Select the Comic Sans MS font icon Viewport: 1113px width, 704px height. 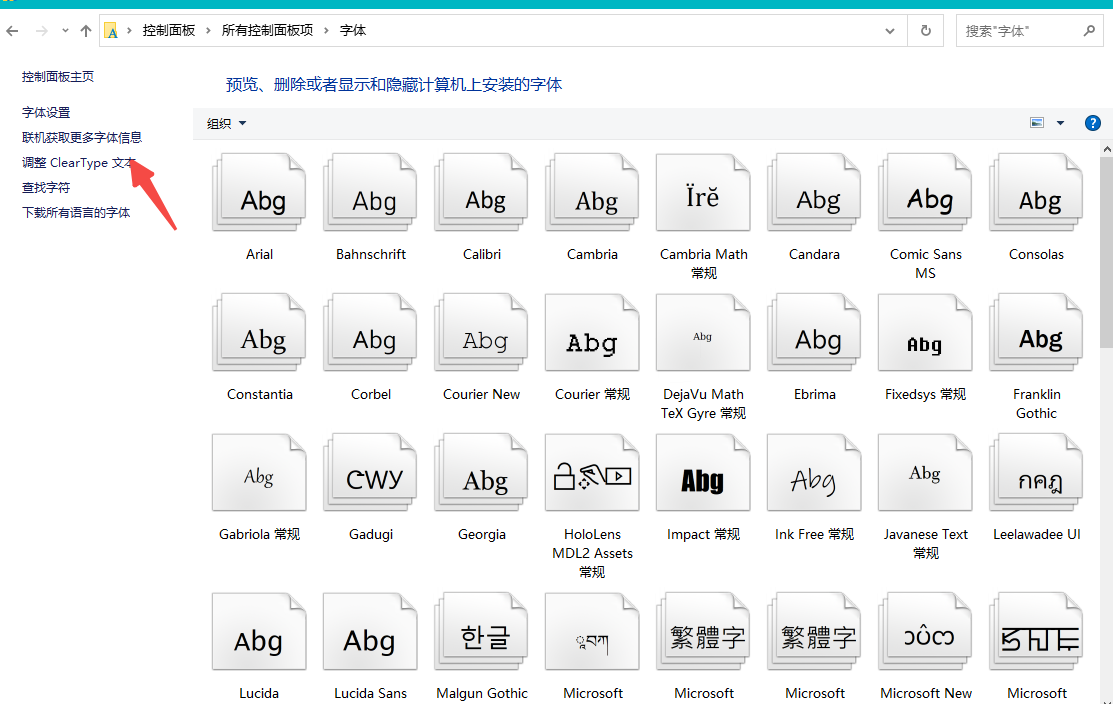click(925, 193)
